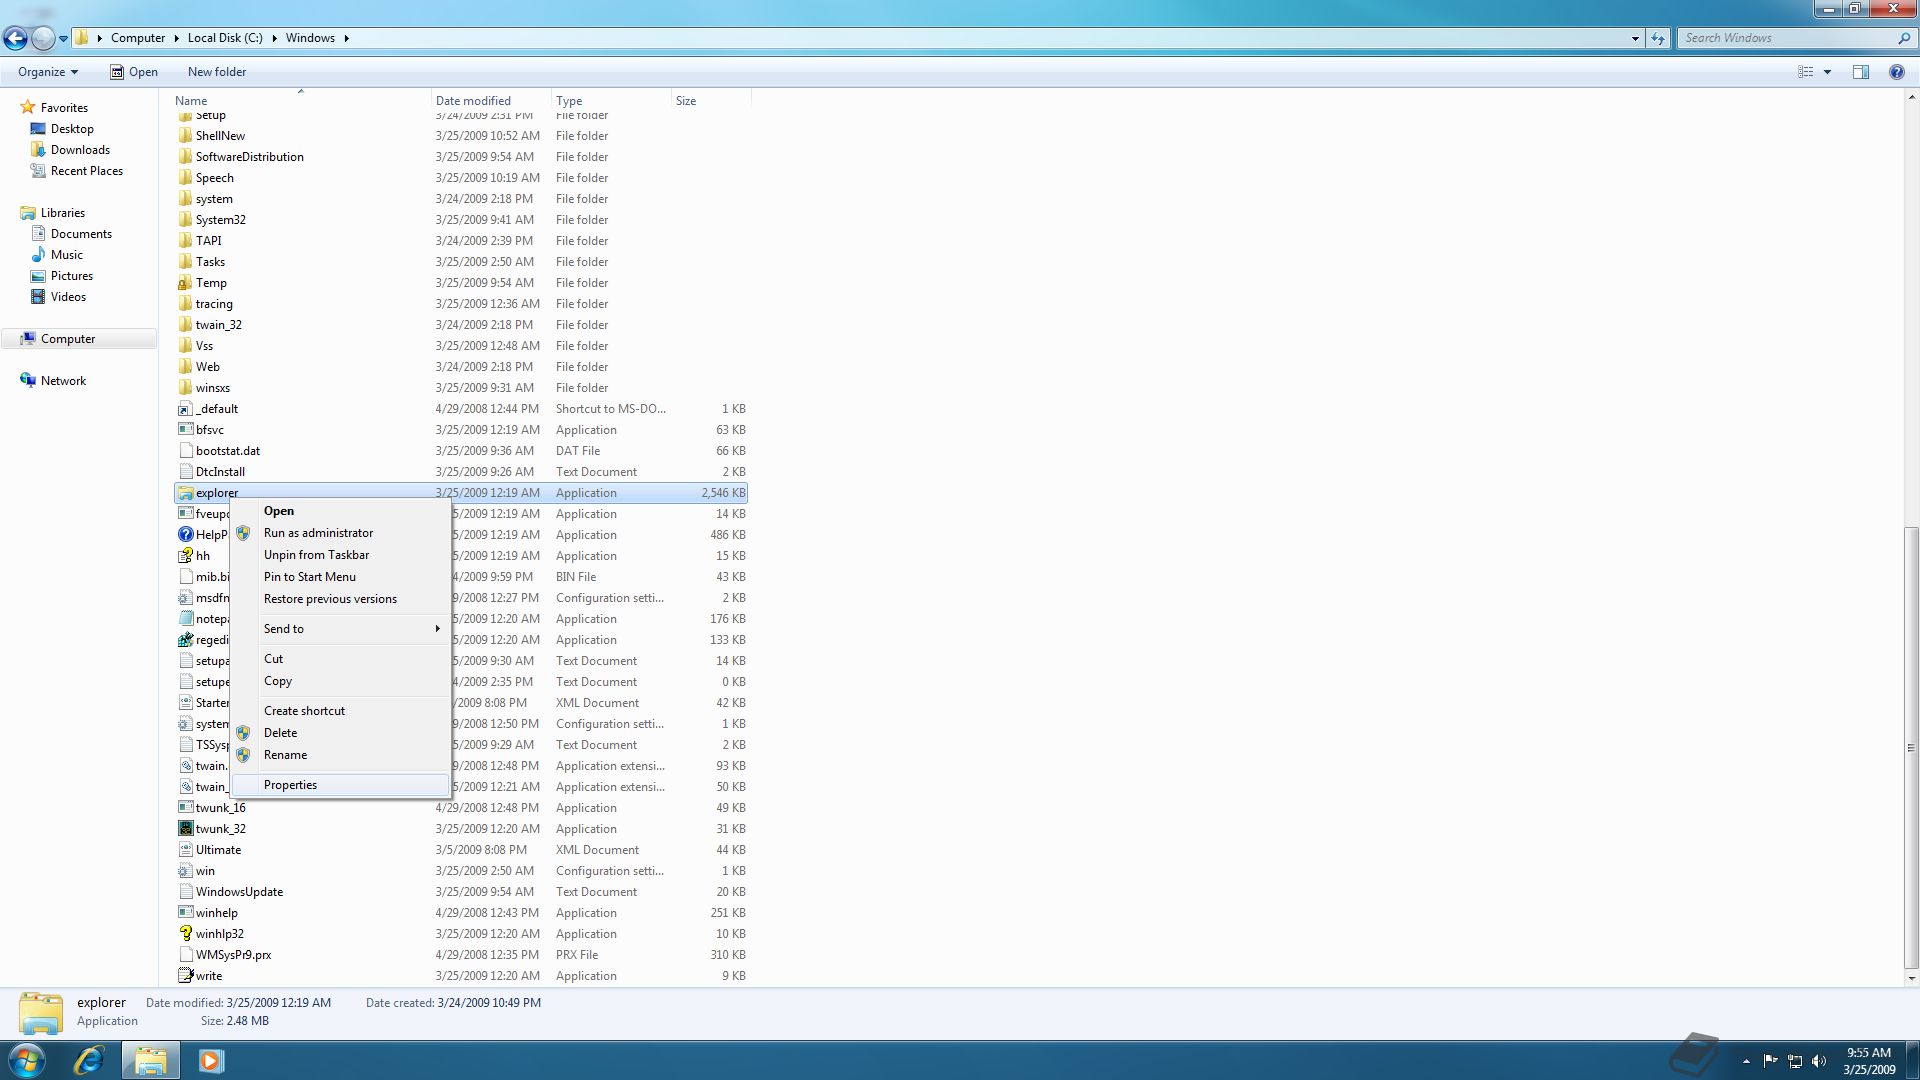Choose Create shortcut
The width and height of the screenshot is (1920, 1080).
340,711
